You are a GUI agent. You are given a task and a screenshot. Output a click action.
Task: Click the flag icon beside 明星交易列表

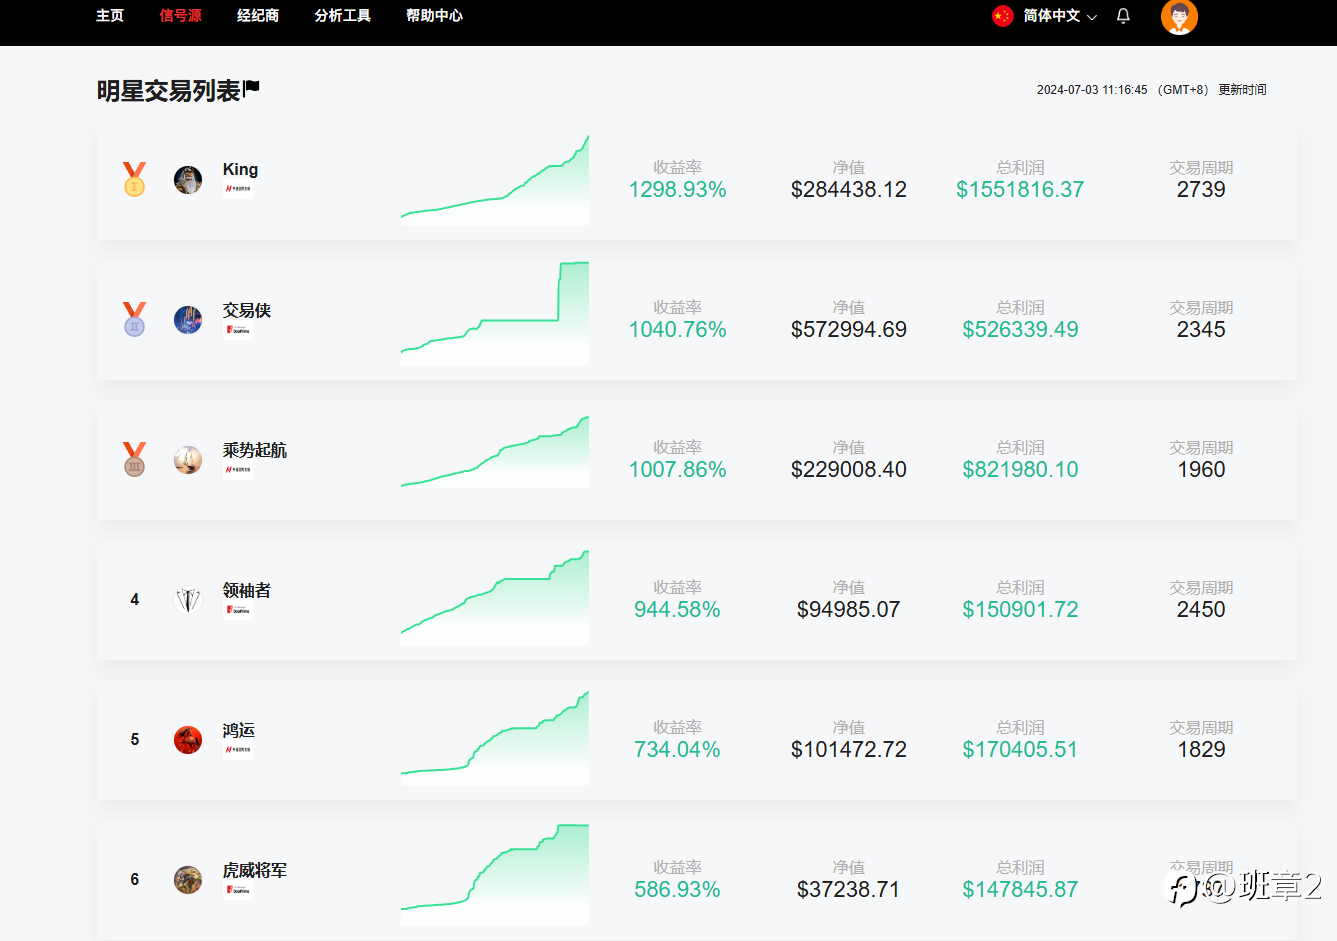coord(252,88)
